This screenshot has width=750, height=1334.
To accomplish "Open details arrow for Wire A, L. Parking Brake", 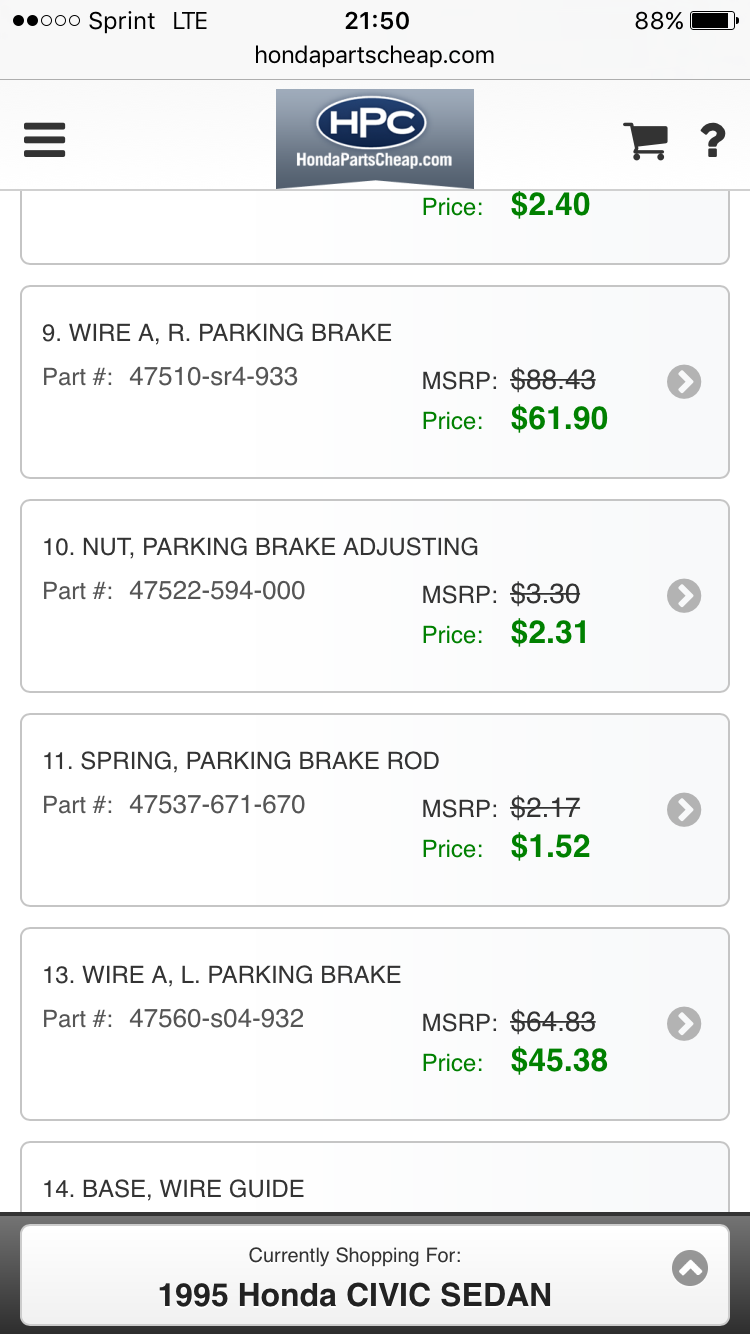I will coord(684,1024).
